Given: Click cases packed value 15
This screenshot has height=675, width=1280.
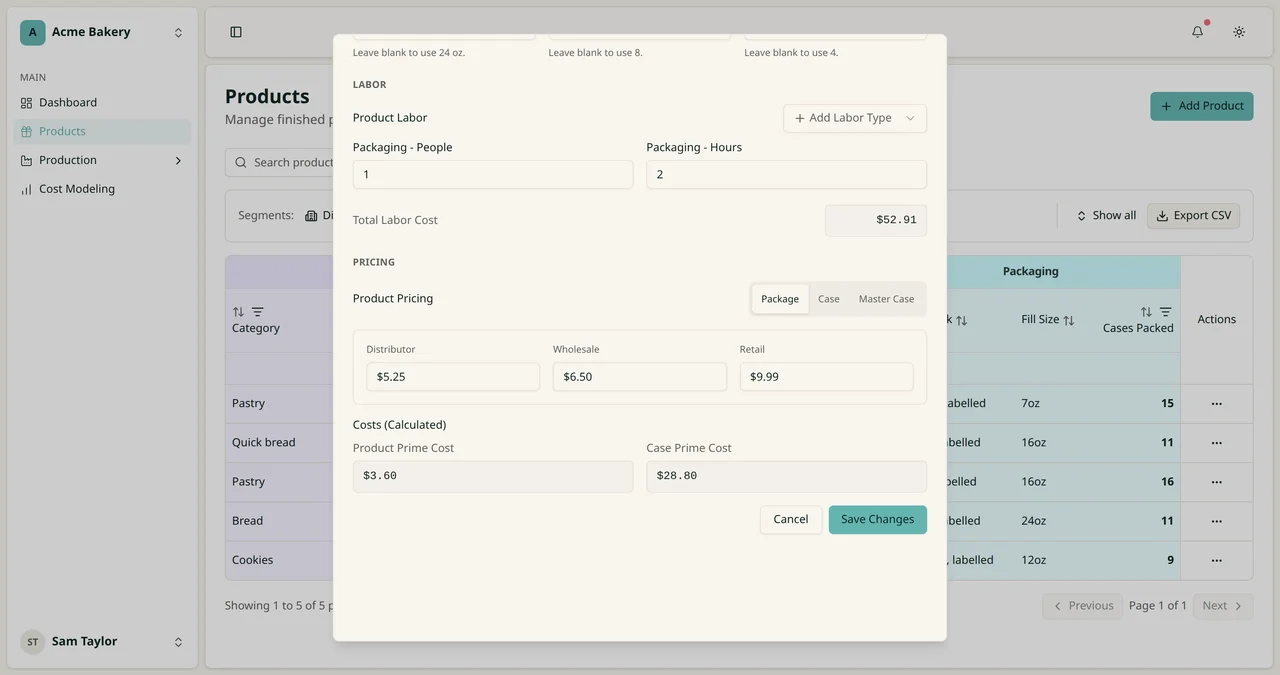Looking at the screenshot, I should (1167, 404).
